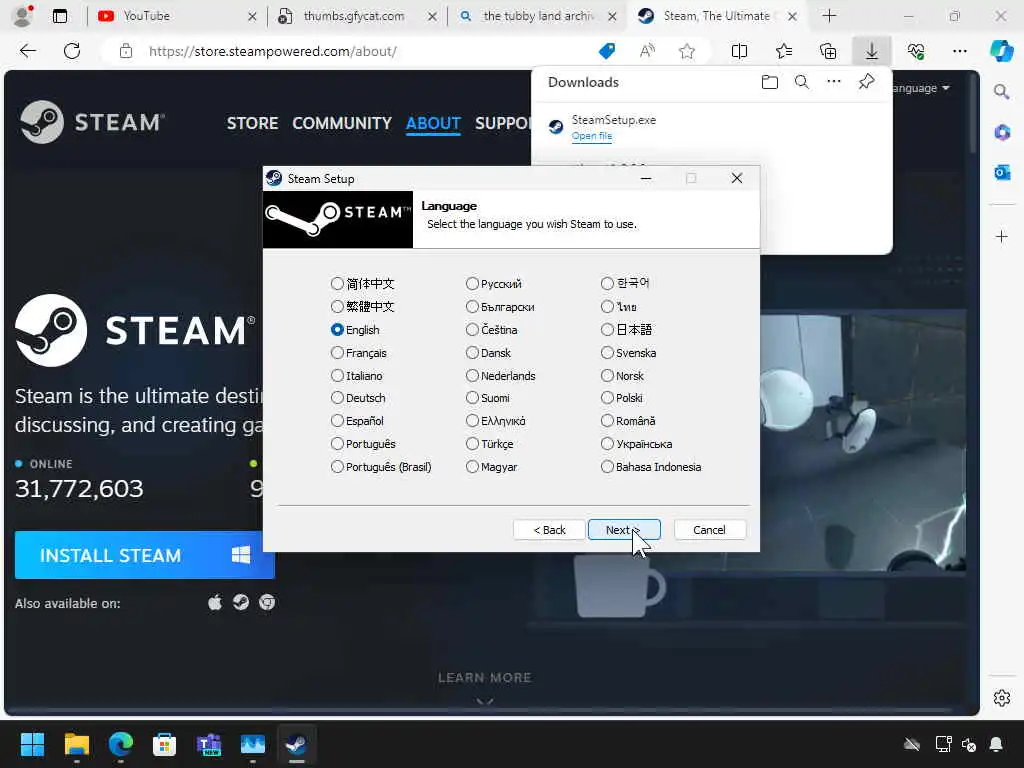Close the YouTube tab
1024x768 pixels.
coord(252,16)
